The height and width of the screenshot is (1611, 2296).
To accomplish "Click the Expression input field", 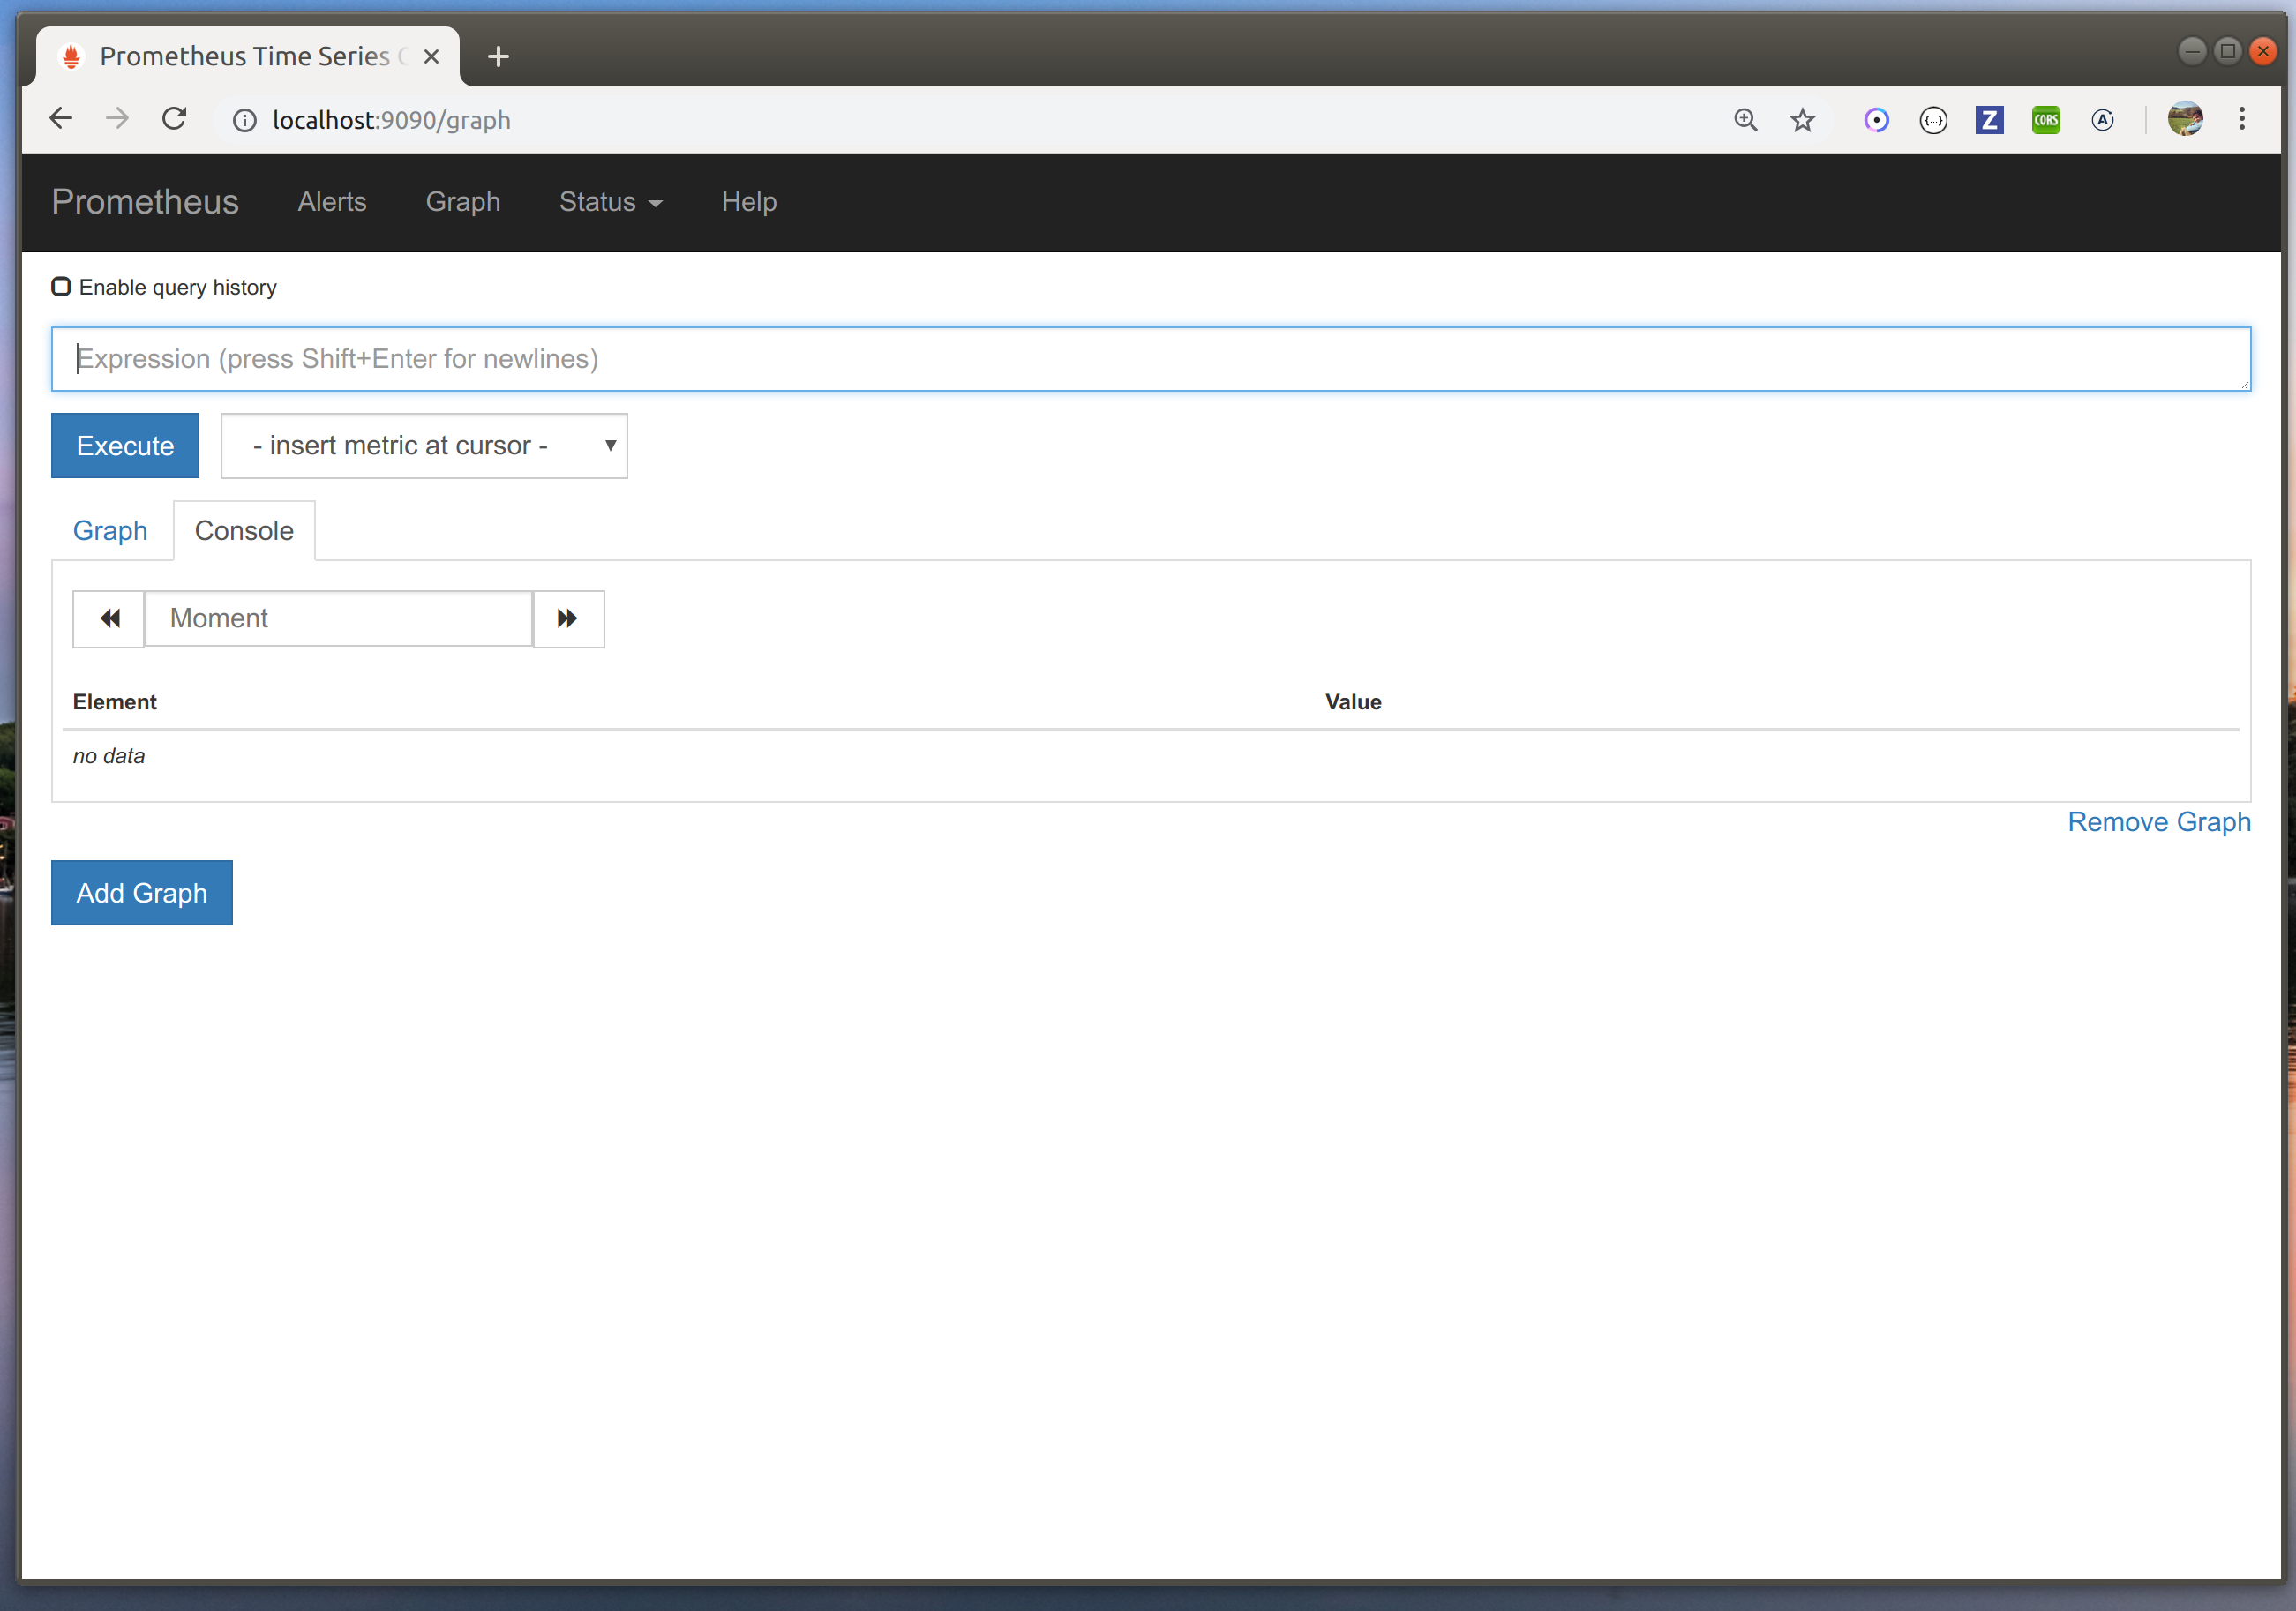I will click(1150, 359).
